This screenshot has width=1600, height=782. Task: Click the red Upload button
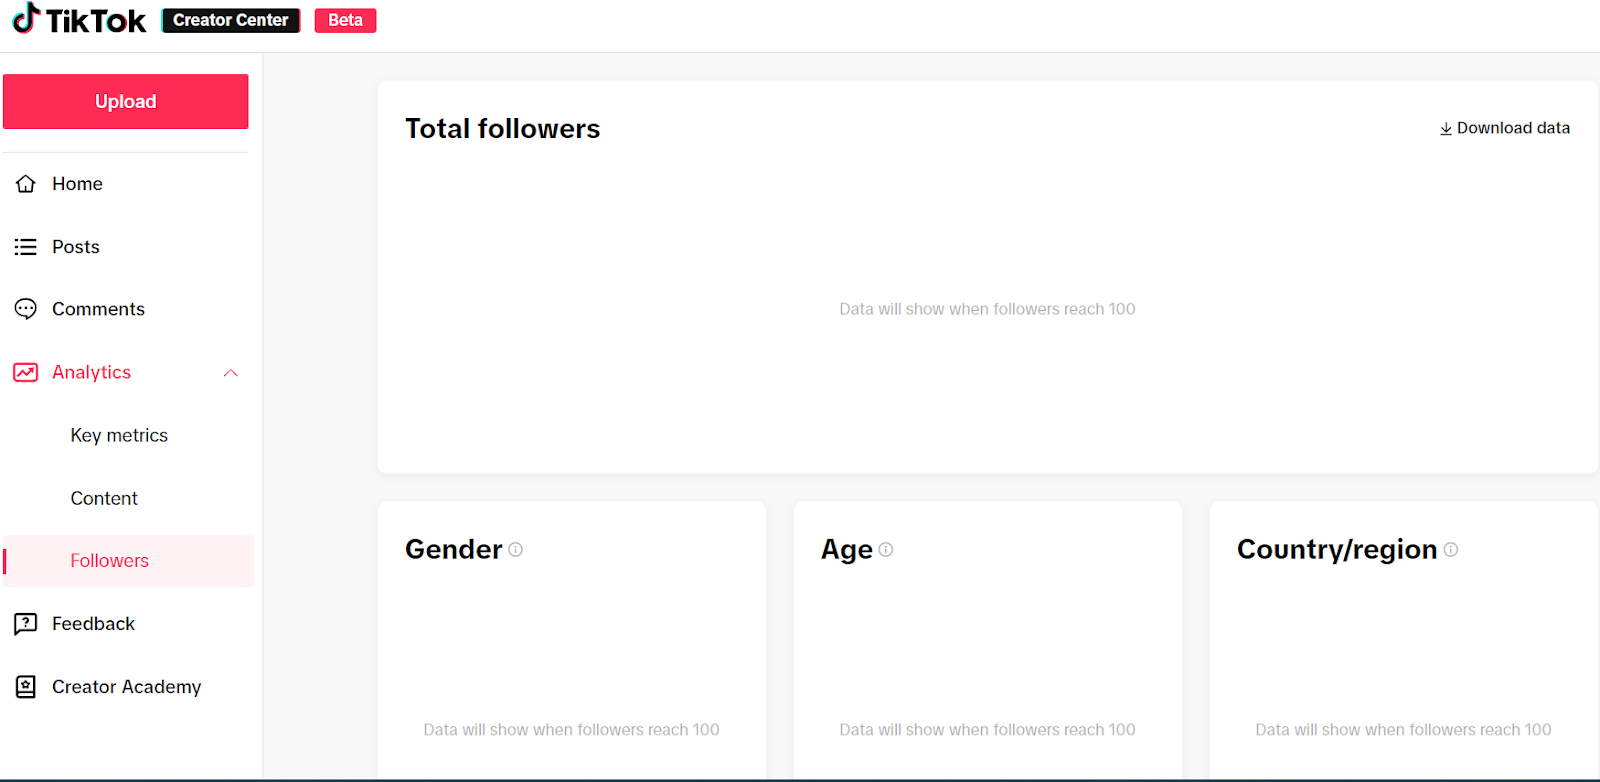pyautogui.click(x=126, y=101)
